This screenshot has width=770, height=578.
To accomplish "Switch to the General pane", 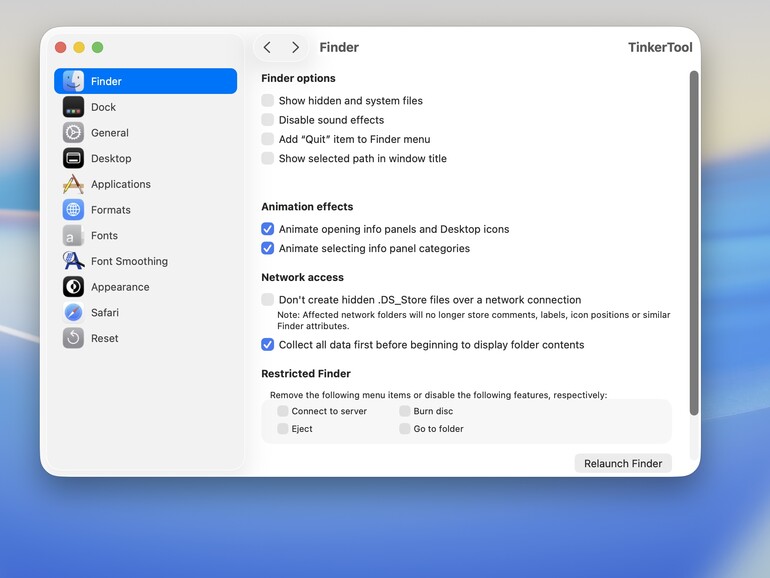I will [x=145, y=133].
